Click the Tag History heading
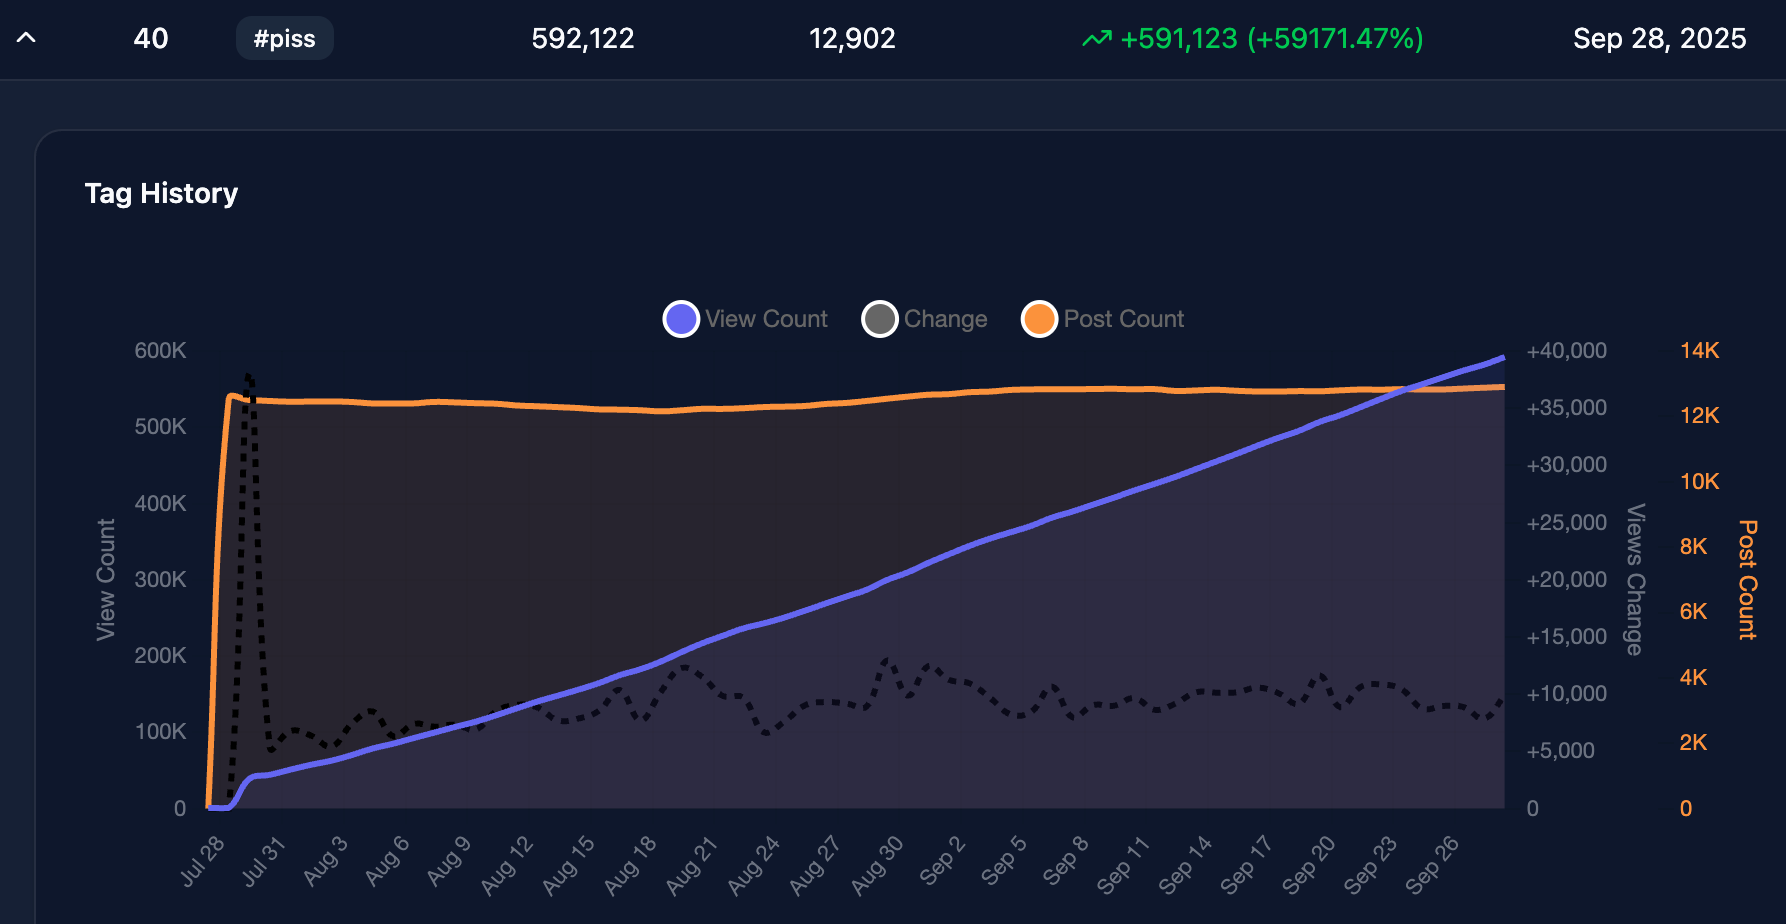 161,193
